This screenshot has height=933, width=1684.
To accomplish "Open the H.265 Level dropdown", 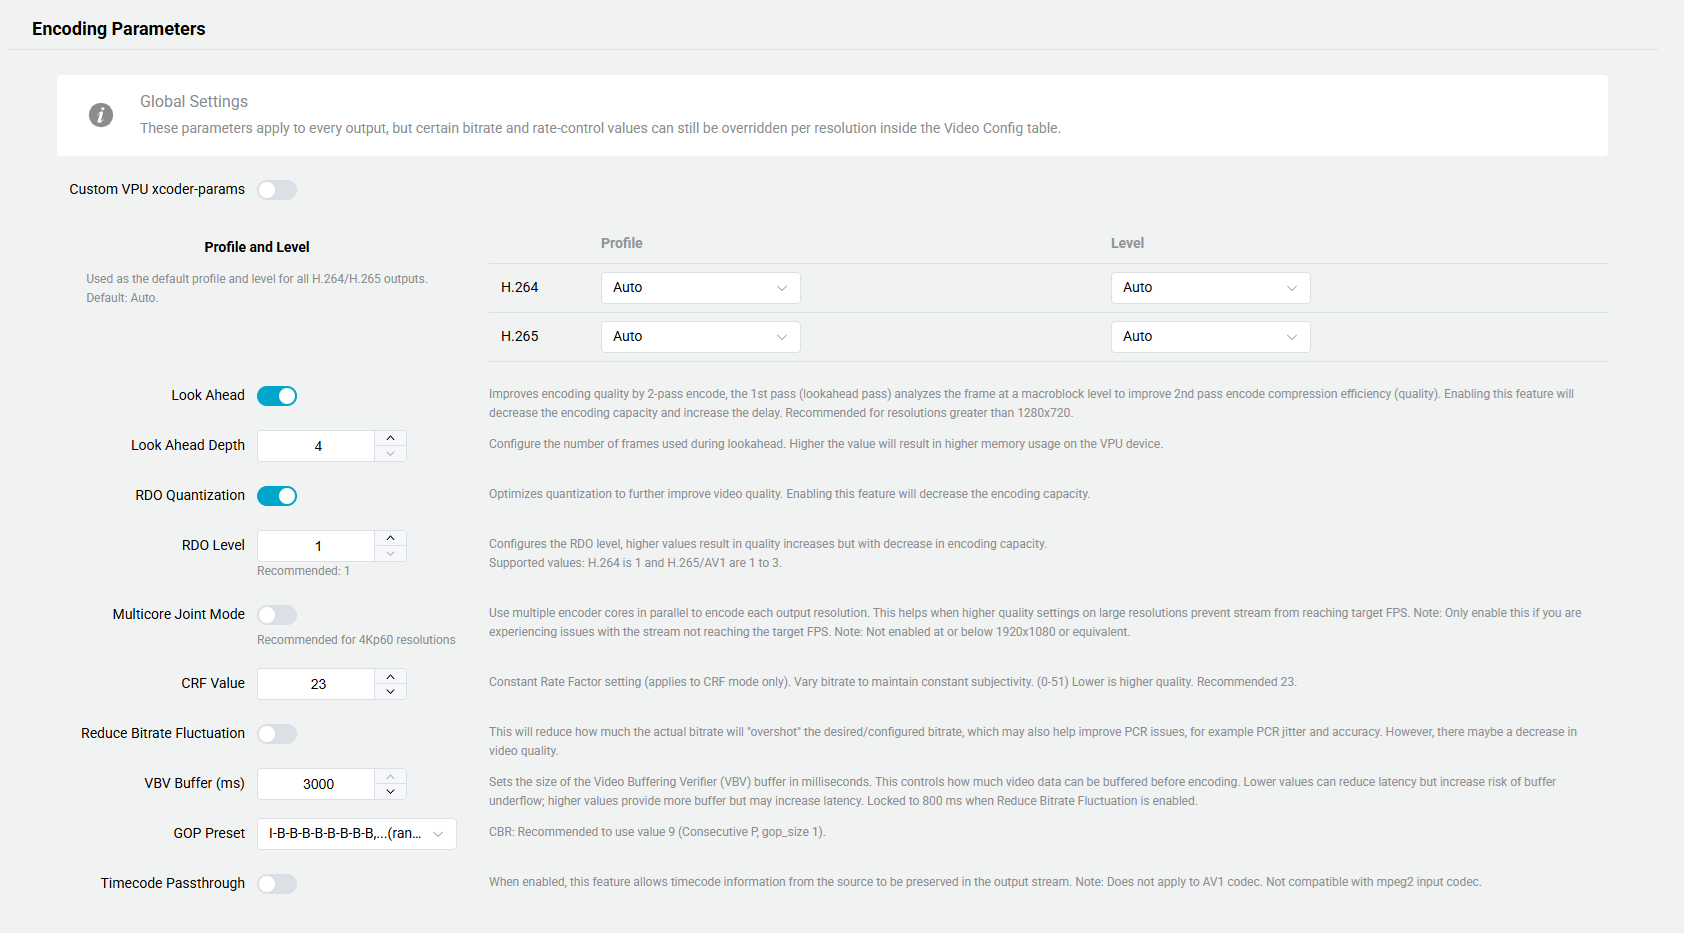I will pyautogui.click(x=1210, y=337).
